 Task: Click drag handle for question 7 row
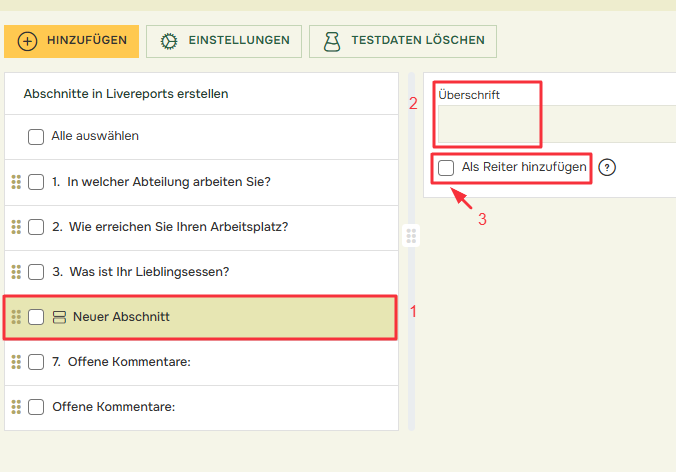click(16, 362)
